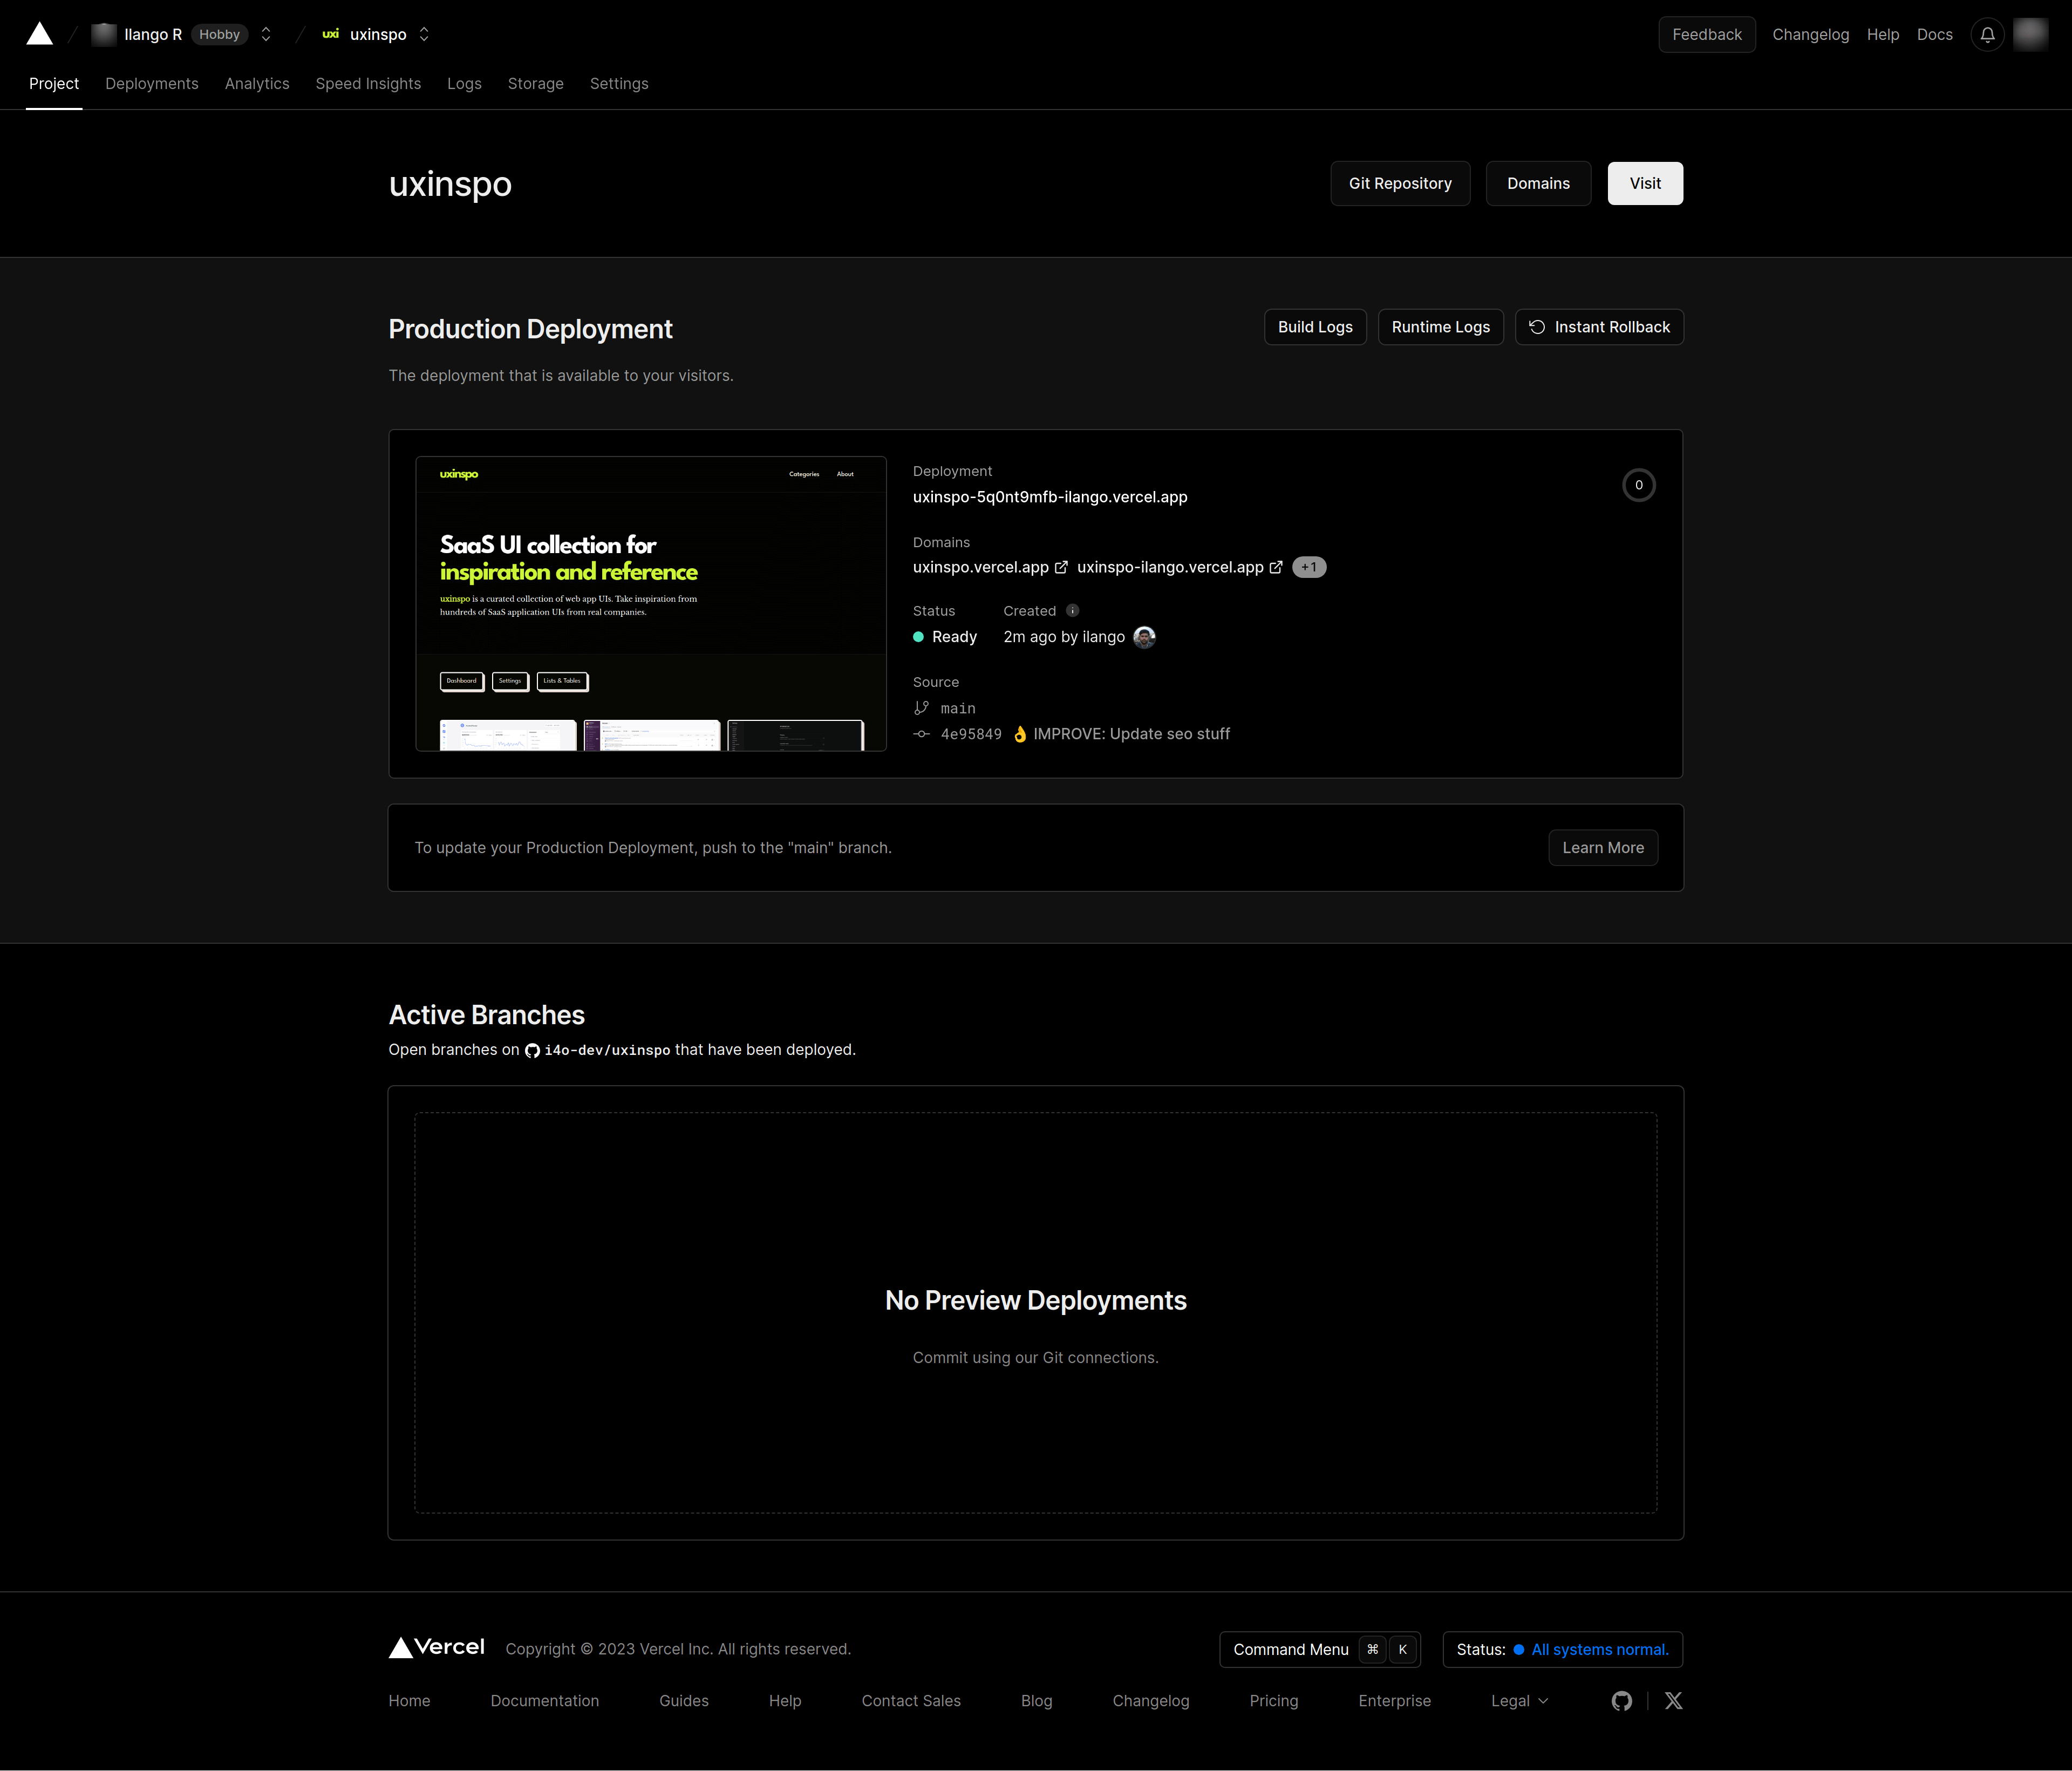The height and width of the screenshot is (1771, 2072).
Task: Expand the team switcher next to Hobby
Action: (266, 34)
